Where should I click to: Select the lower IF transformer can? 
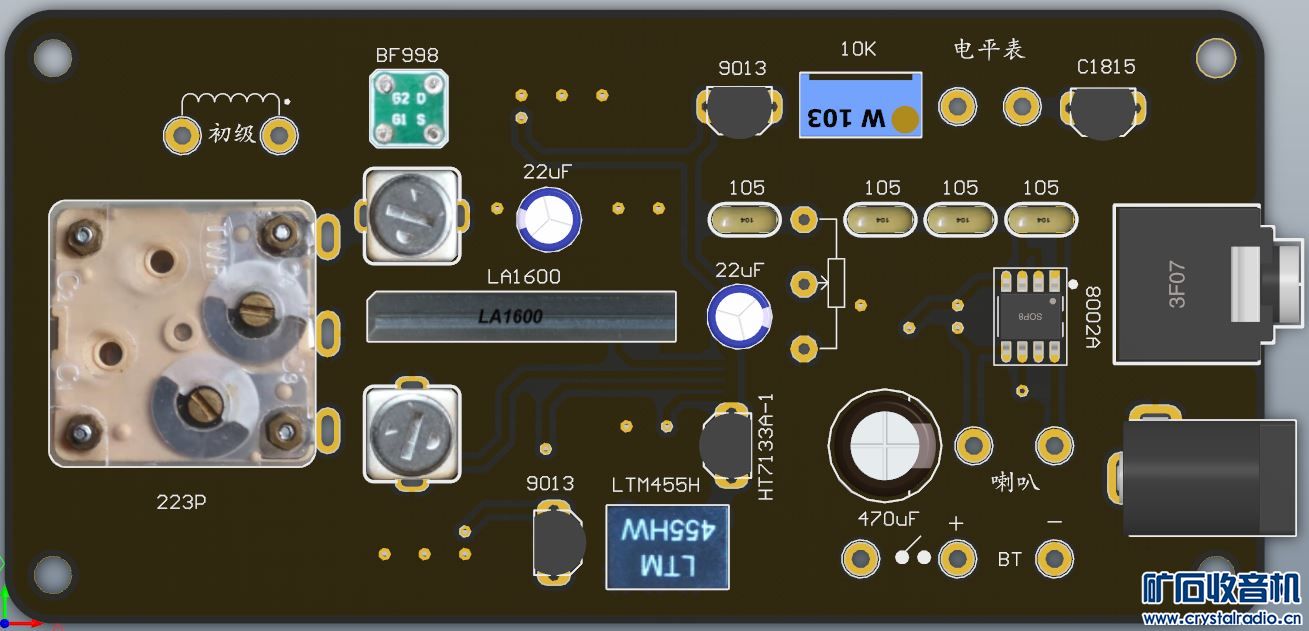(x=411, y=433)
